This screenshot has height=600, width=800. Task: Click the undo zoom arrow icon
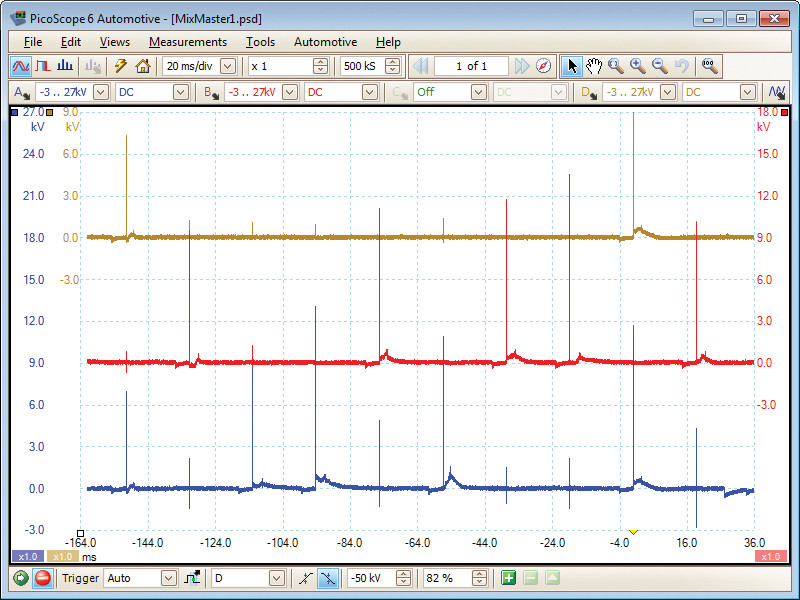point(681,66)
